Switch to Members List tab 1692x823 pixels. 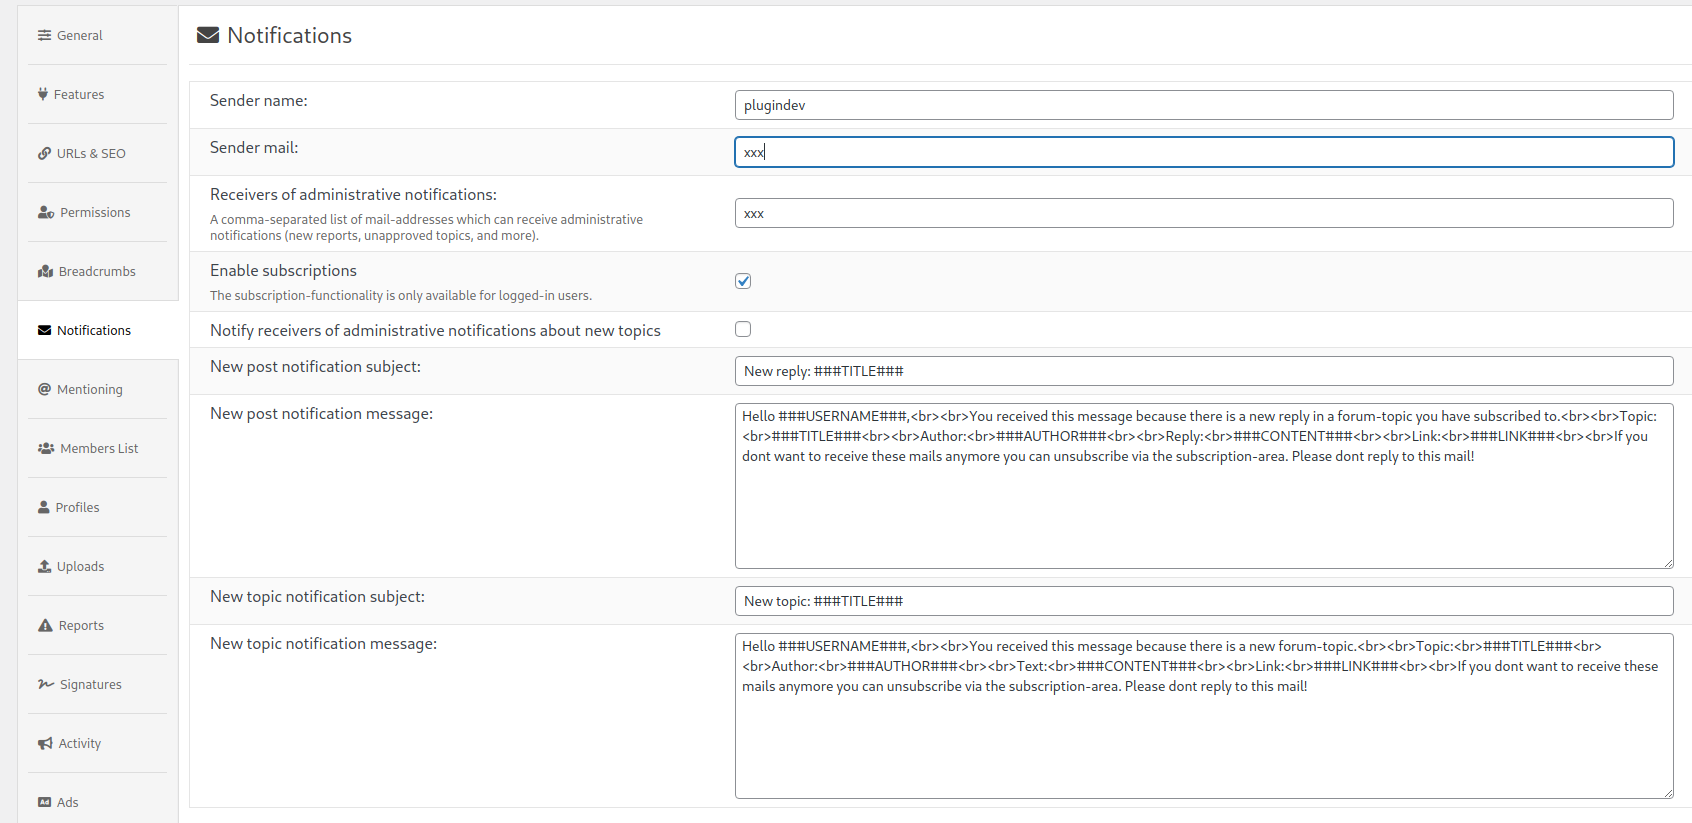click(98, 448)
